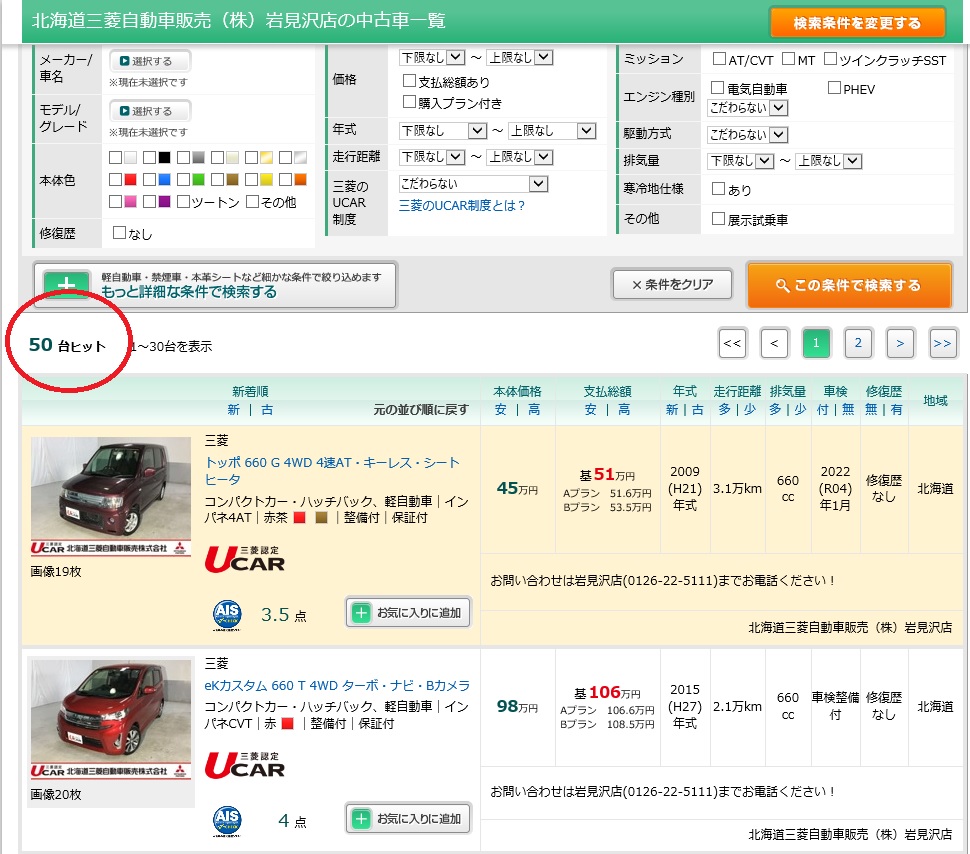Click この条件で検索する search button
Screen dimensions: 970x854
pyautogui.click(x=849, y=285)
